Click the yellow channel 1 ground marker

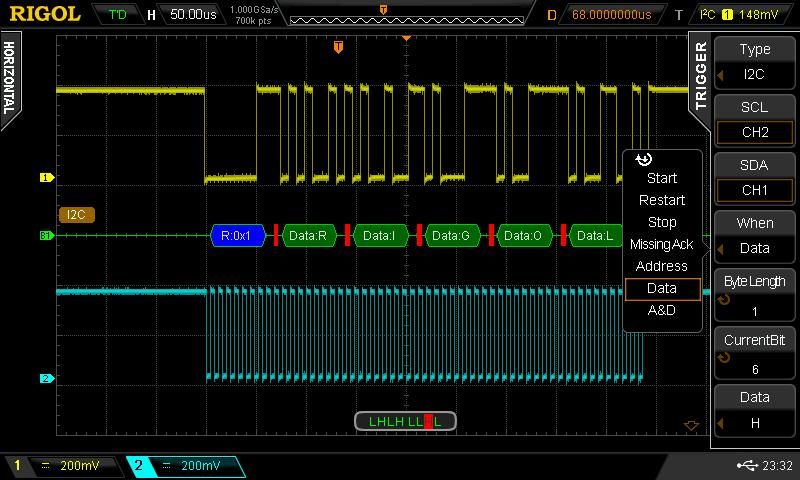pyautogui.click(x=45, y=178)
